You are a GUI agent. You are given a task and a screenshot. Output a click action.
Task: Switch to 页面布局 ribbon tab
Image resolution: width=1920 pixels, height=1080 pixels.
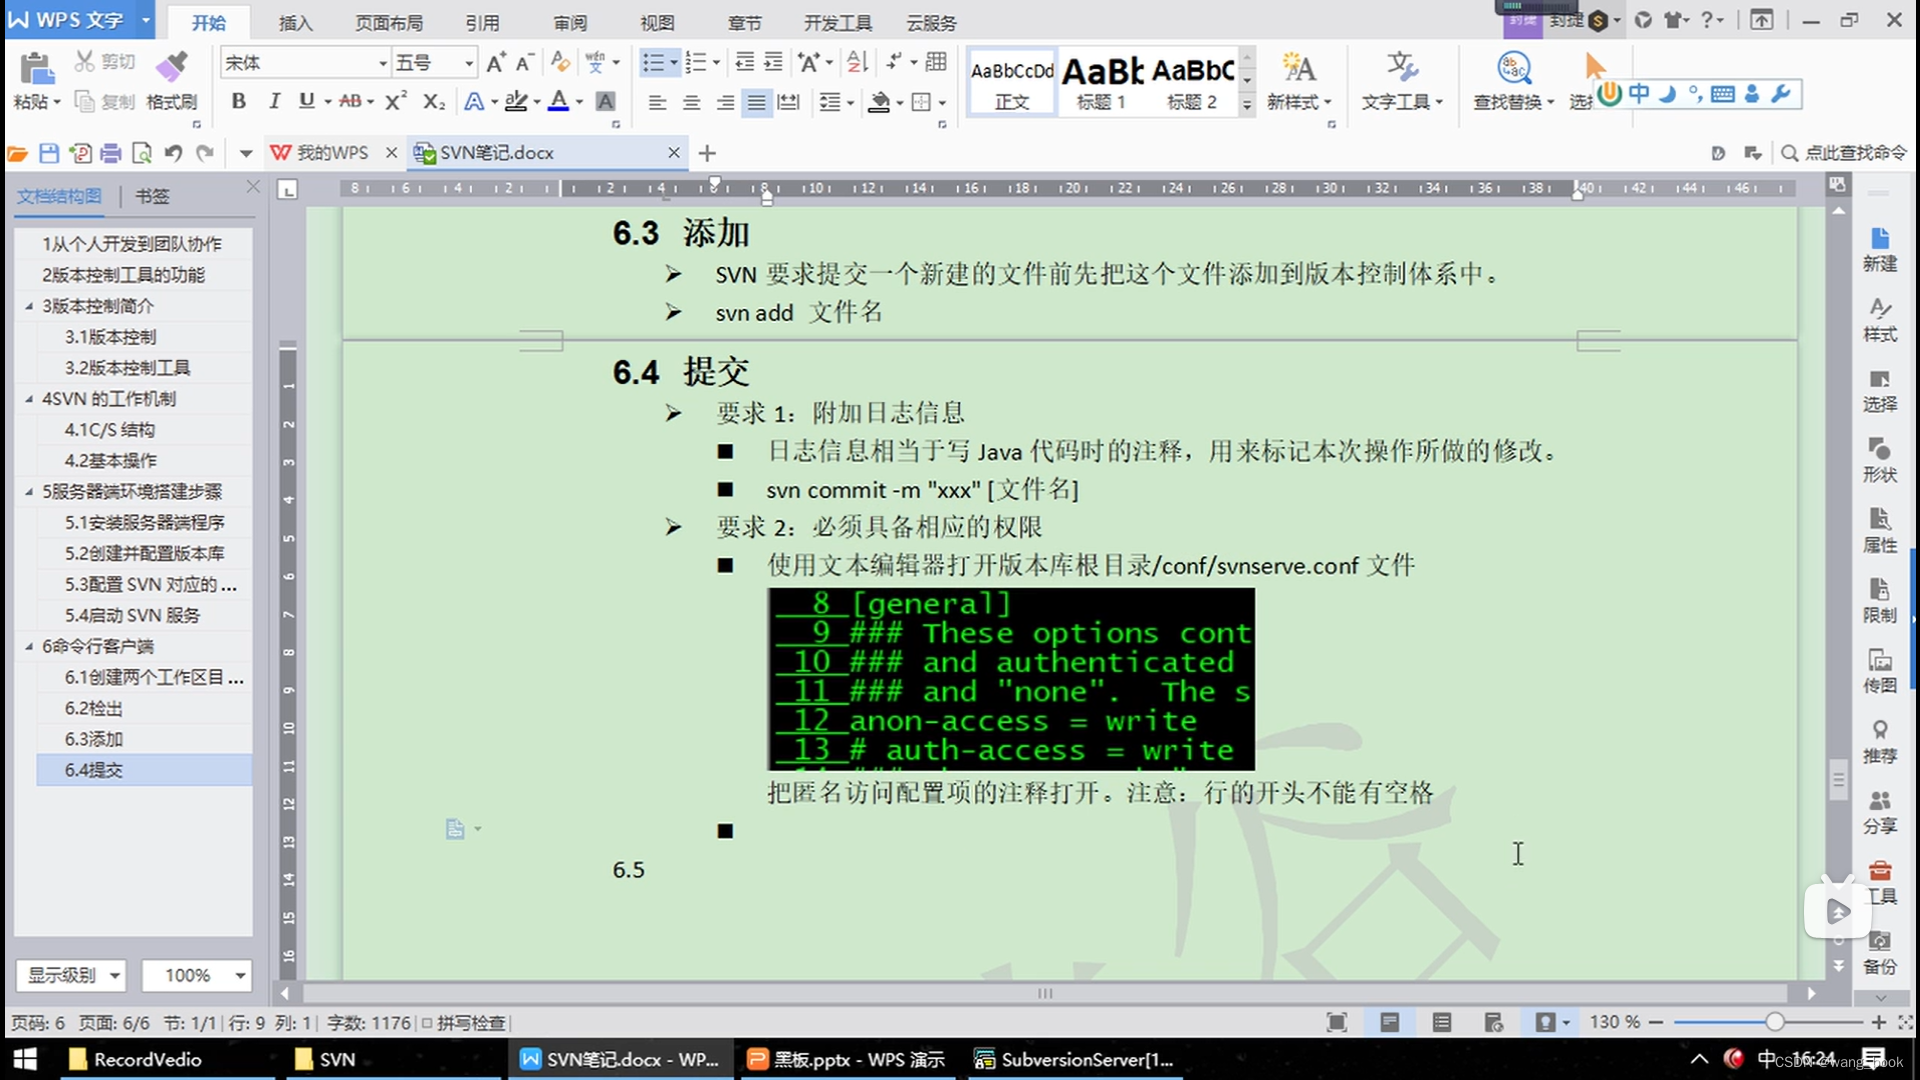(389, 22)
